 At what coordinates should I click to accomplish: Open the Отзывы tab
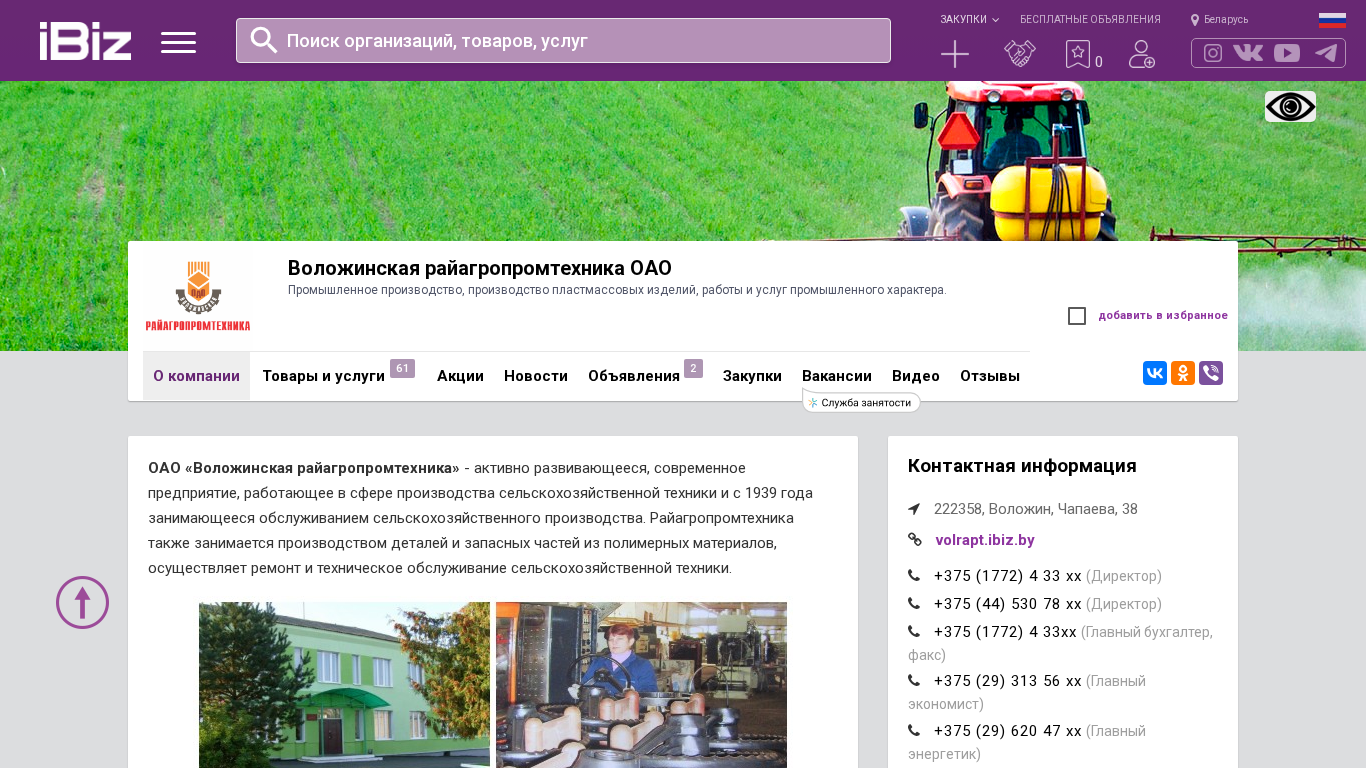click(990, 376)
